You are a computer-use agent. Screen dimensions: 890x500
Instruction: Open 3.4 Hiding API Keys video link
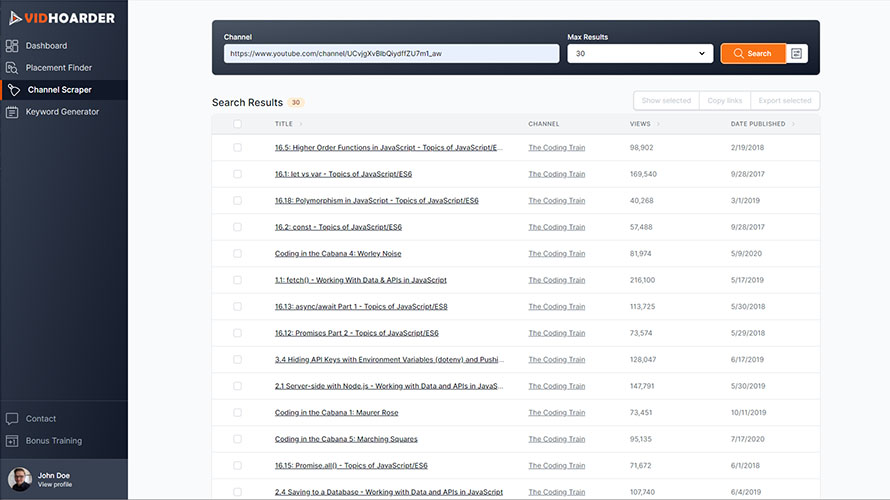pos(389,360)
